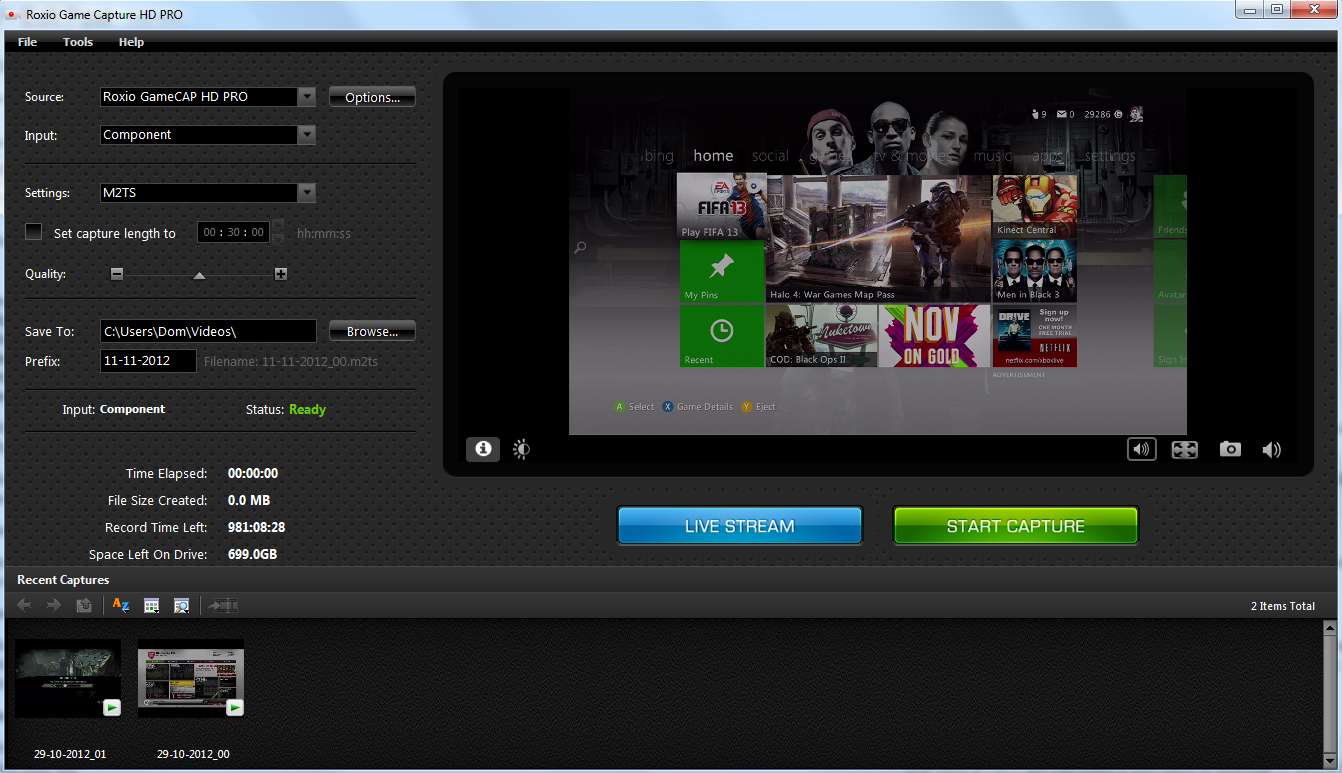This screenshot has width=1342, height=773.
Task: Click the capture length time field
Action: pos(234,232)
